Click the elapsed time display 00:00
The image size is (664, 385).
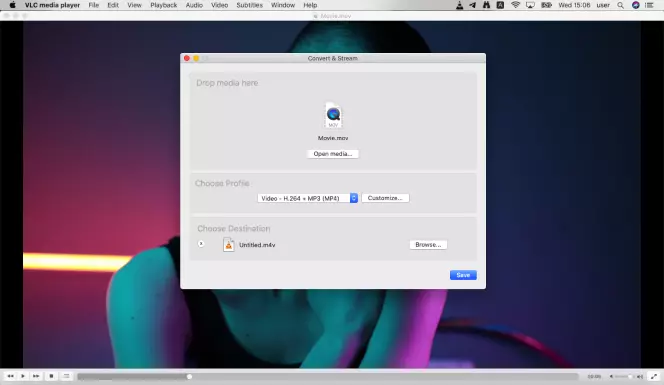594,377
